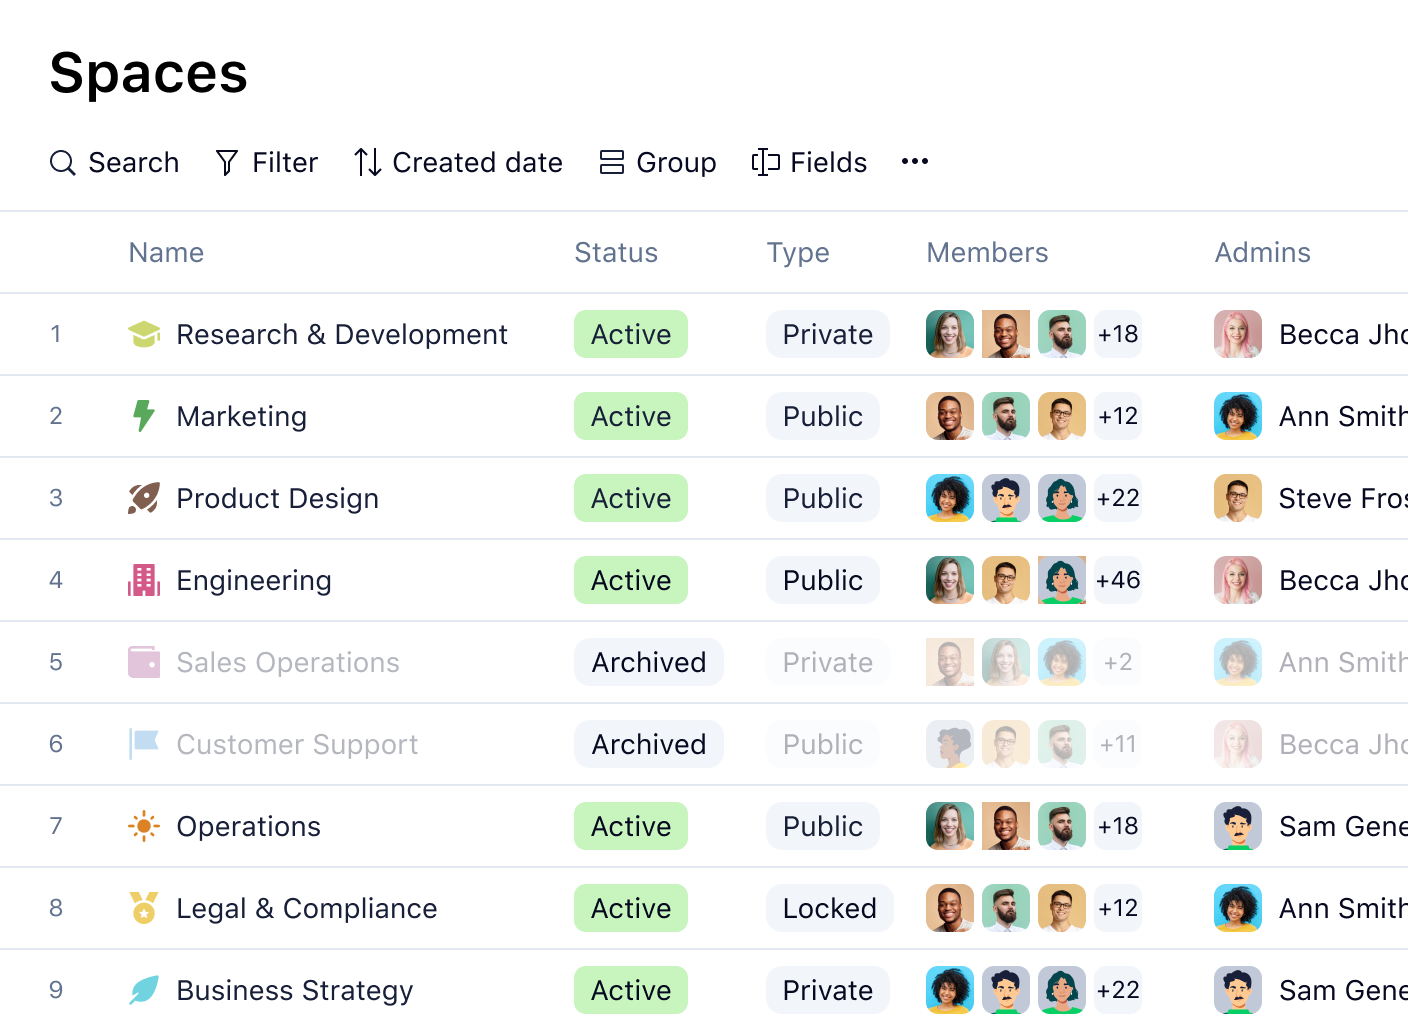Screen dimensions: 1408x1024
Task: Click +46 members badge for Engineering
Action: (1118, 580)
